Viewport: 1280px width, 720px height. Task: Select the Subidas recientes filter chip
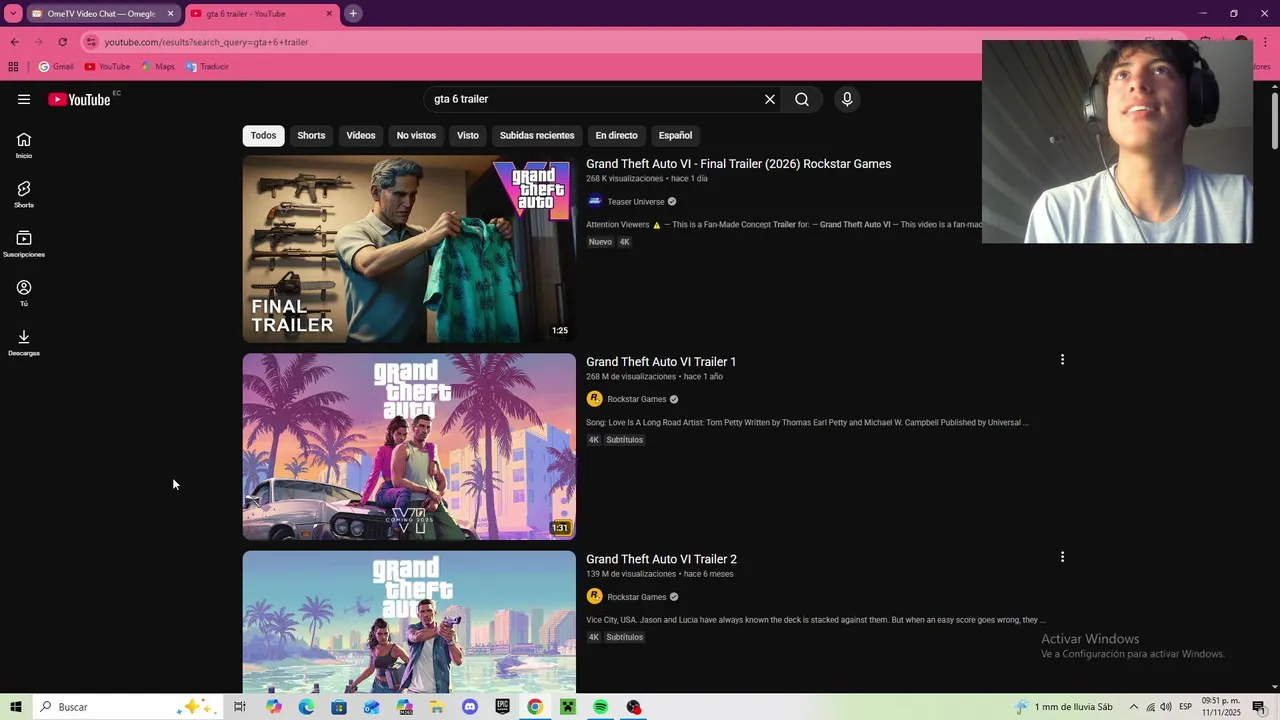[x=537, y=135]
